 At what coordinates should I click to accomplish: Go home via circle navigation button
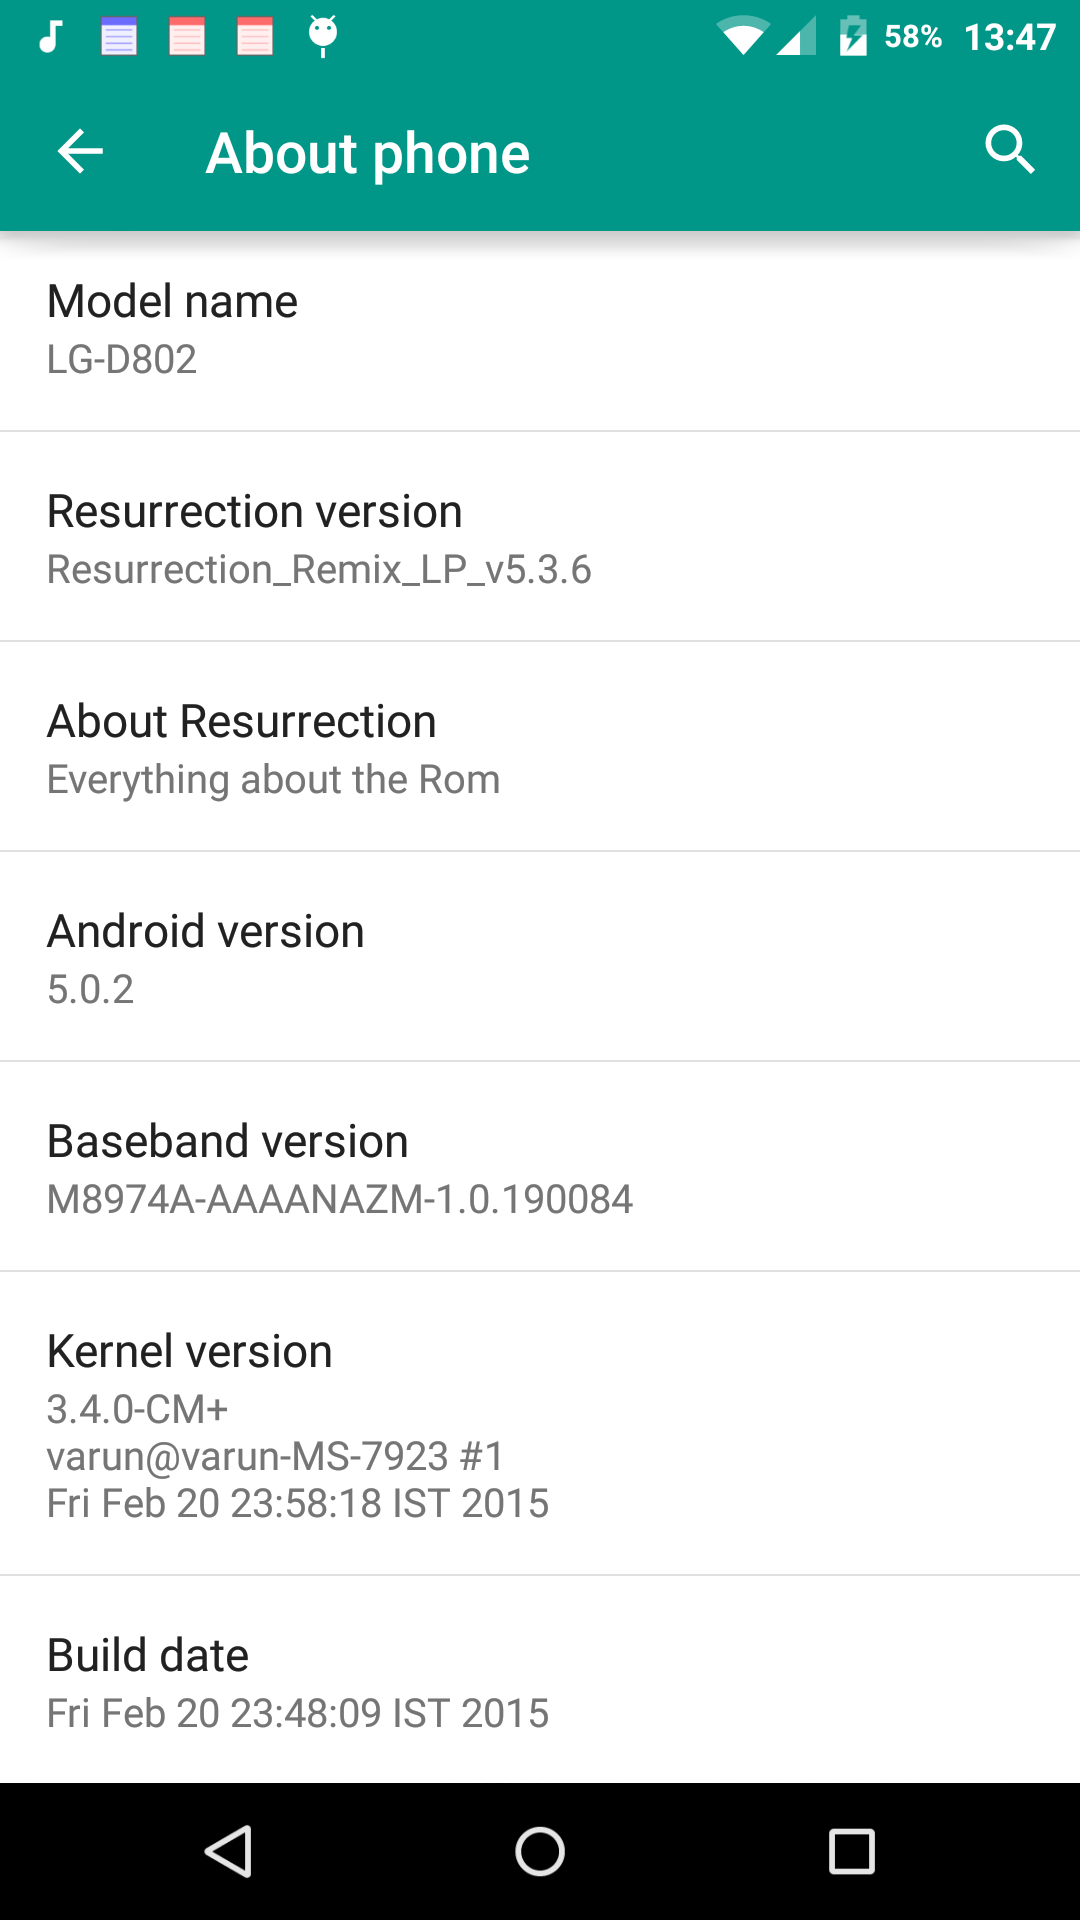[x=540, y=1852]
